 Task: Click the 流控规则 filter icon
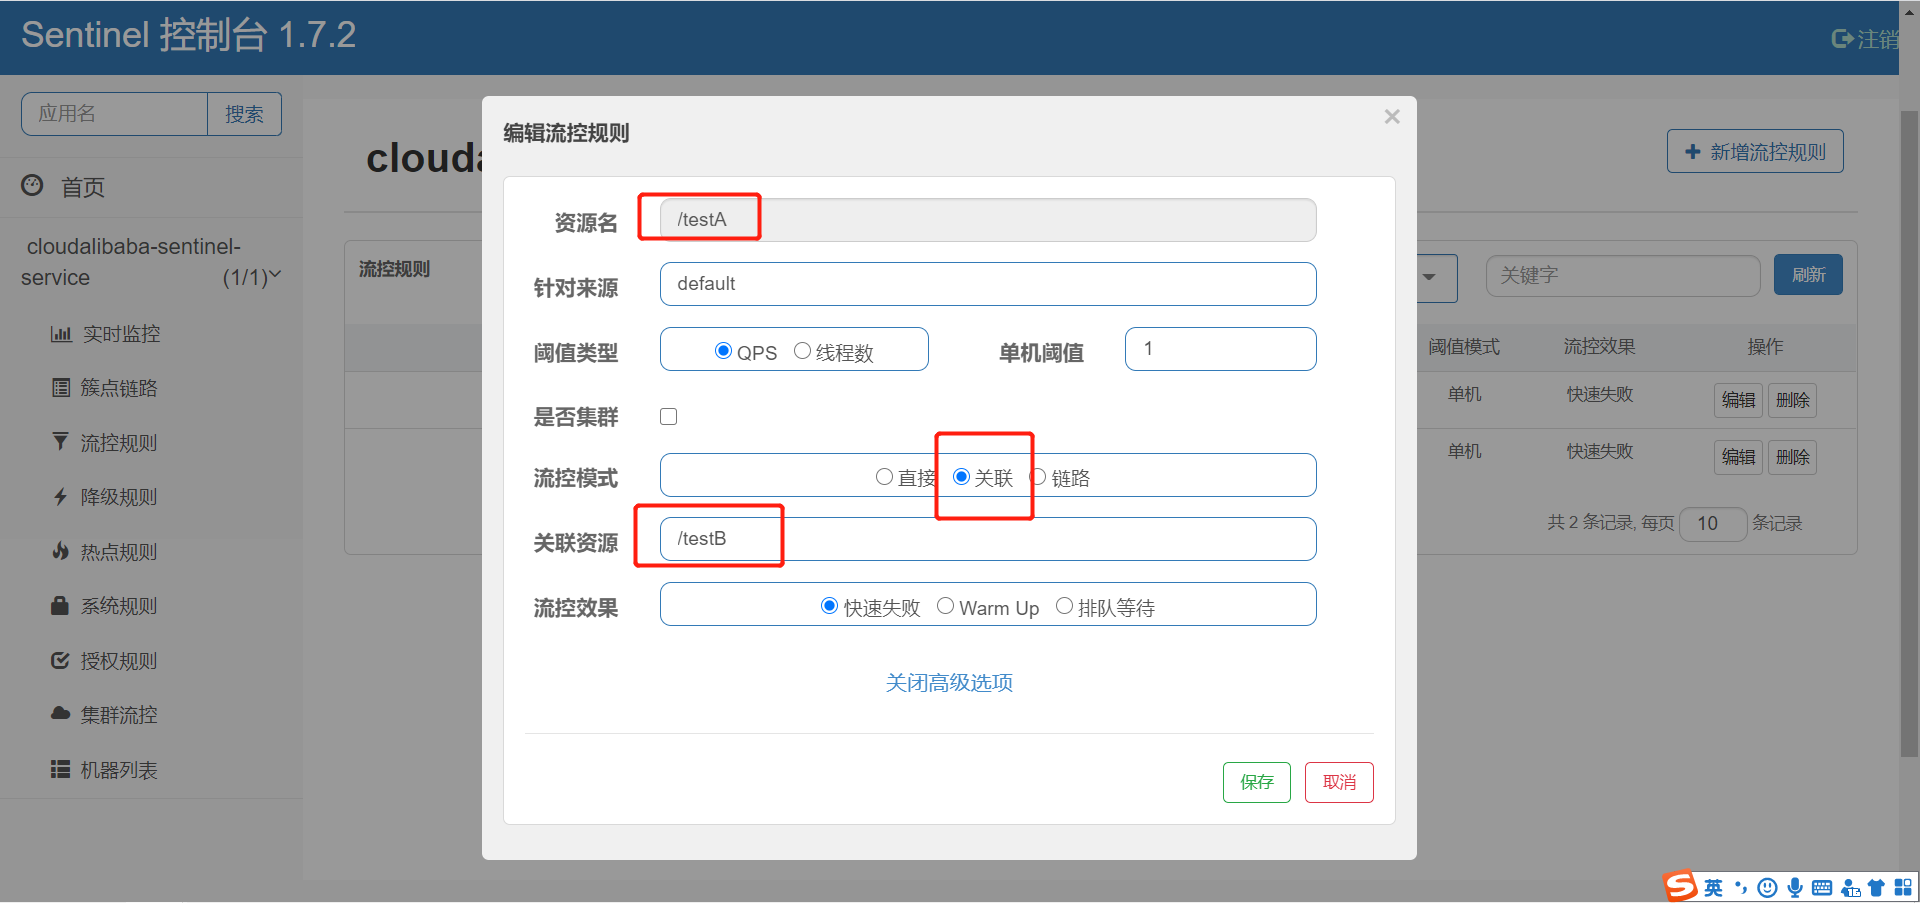coord(60,442)
